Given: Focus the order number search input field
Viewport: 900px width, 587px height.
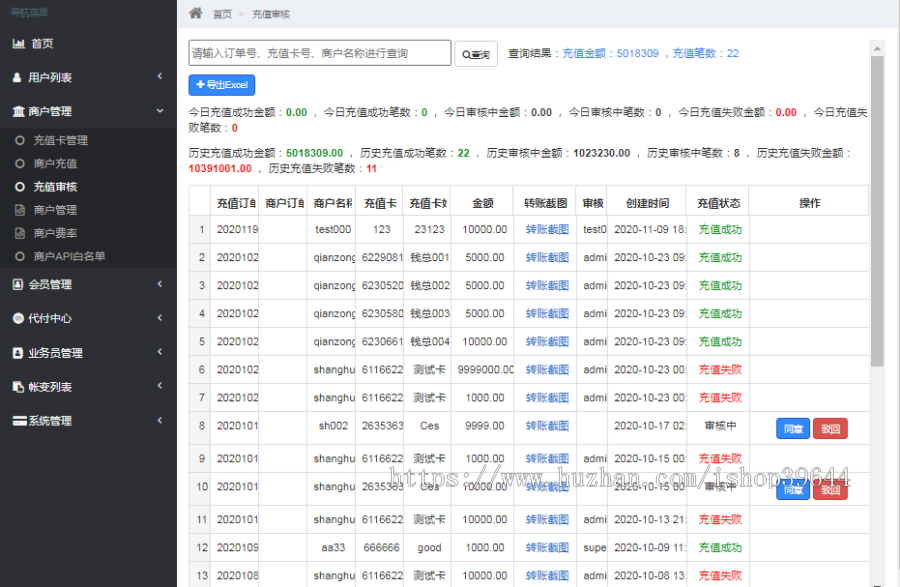Looking at the screenshot, I should pos(320,53).
